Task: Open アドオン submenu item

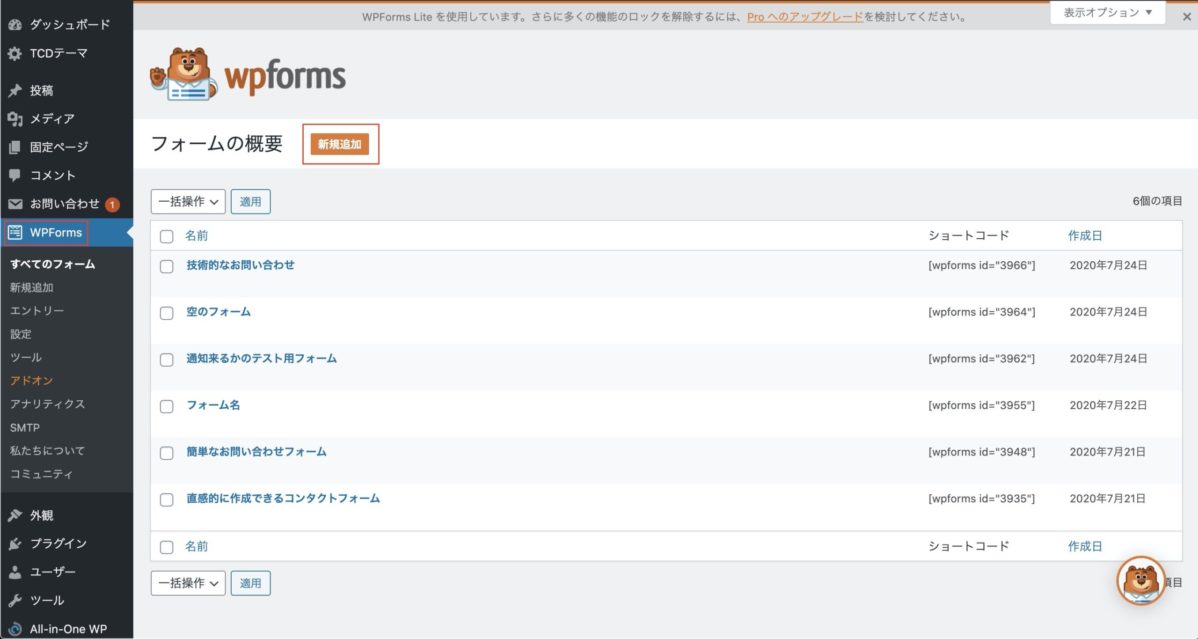Action: pos(31,381)
